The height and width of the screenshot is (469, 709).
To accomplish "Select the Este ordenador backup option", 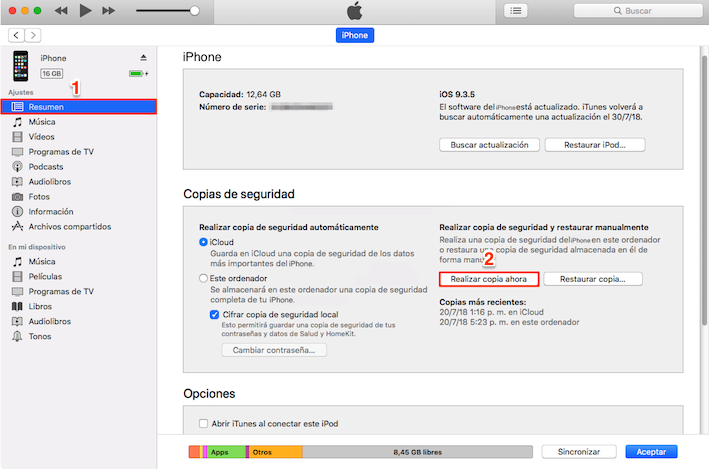I will pos(203,278).
